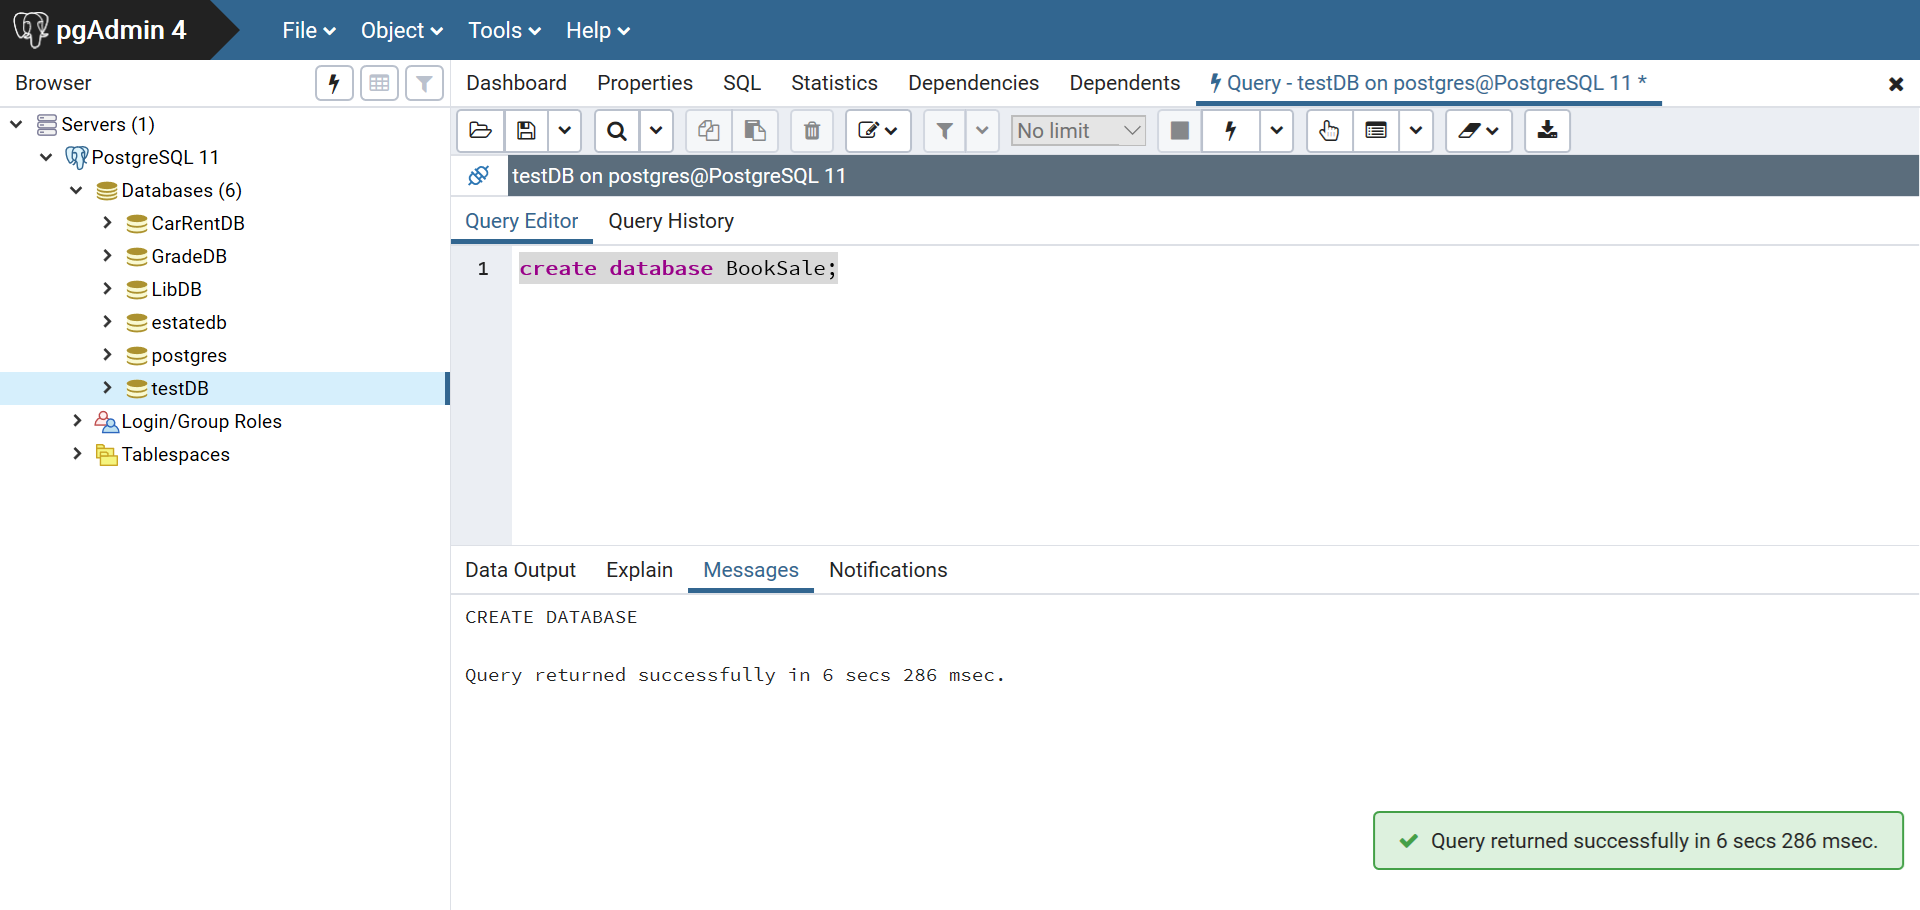Select Tablespaces in the tree
This screenshot has width=1920, height=910.
point(175,454)
